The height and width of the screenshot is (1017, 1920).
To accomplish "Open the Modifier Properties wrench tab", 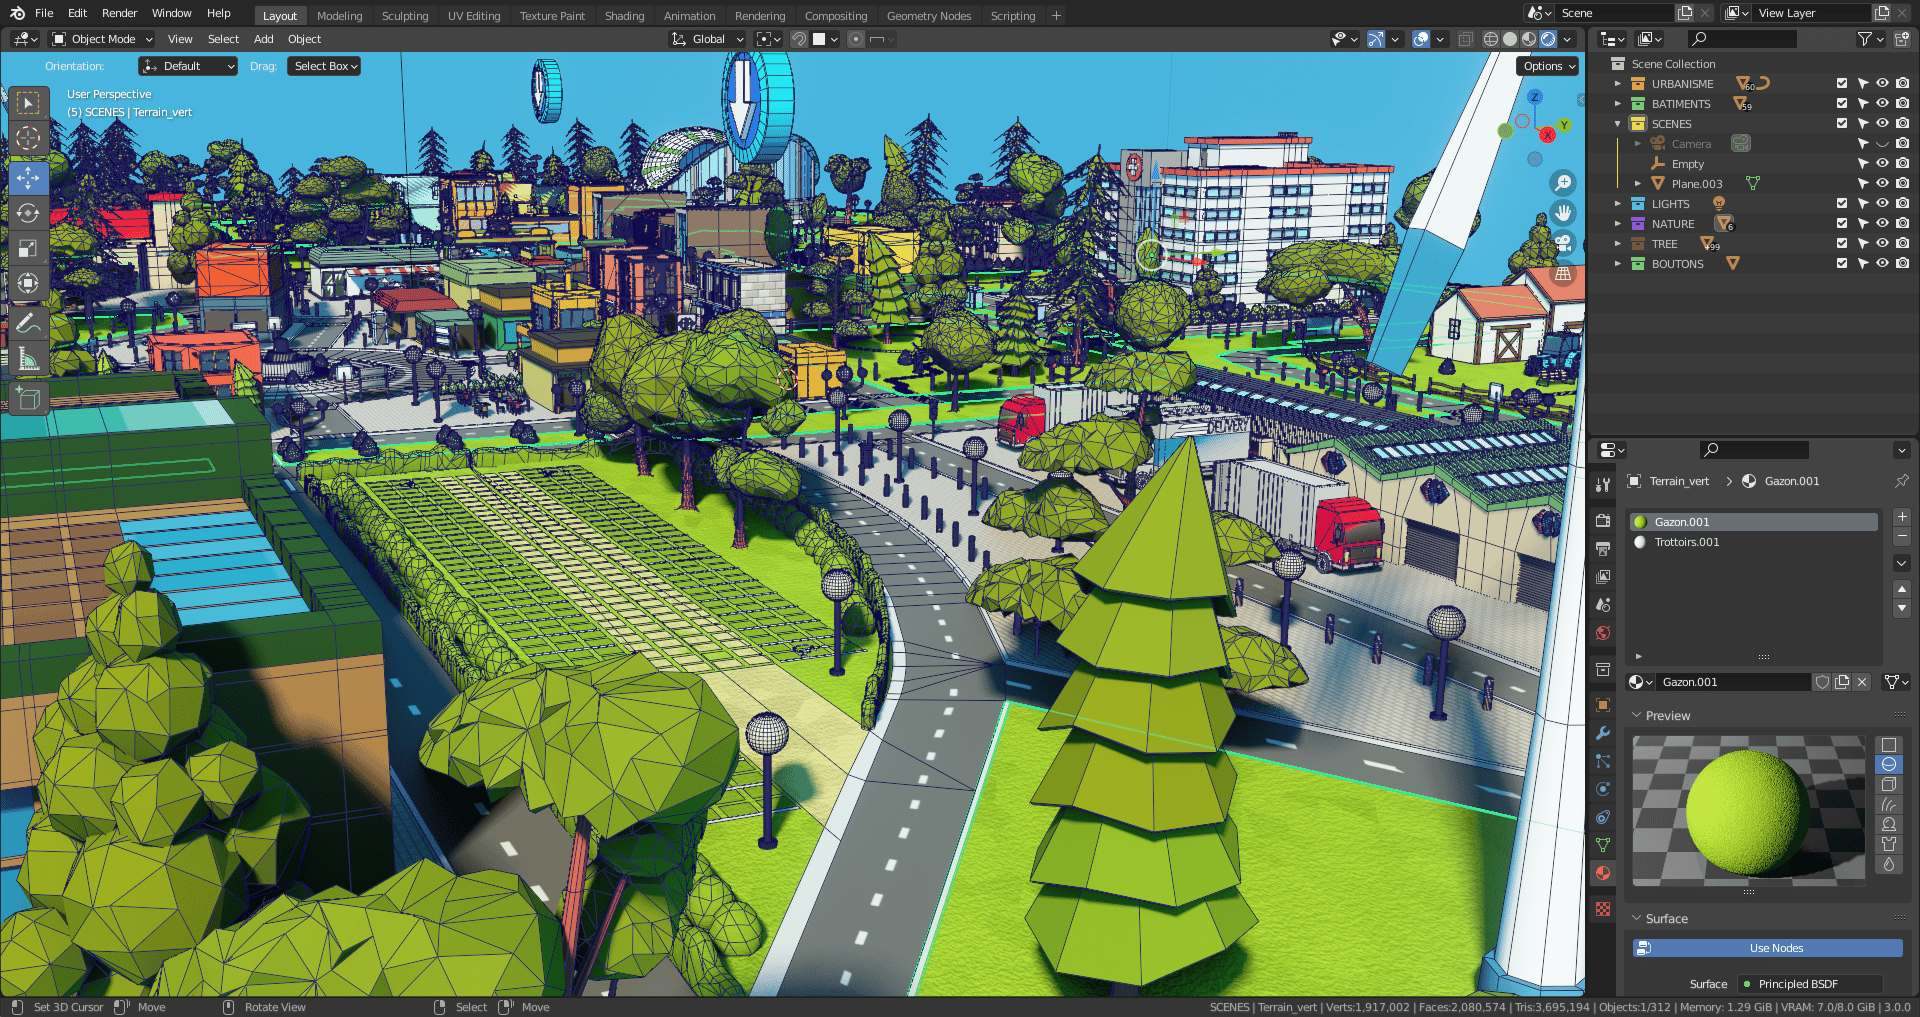I will 1602,733.
